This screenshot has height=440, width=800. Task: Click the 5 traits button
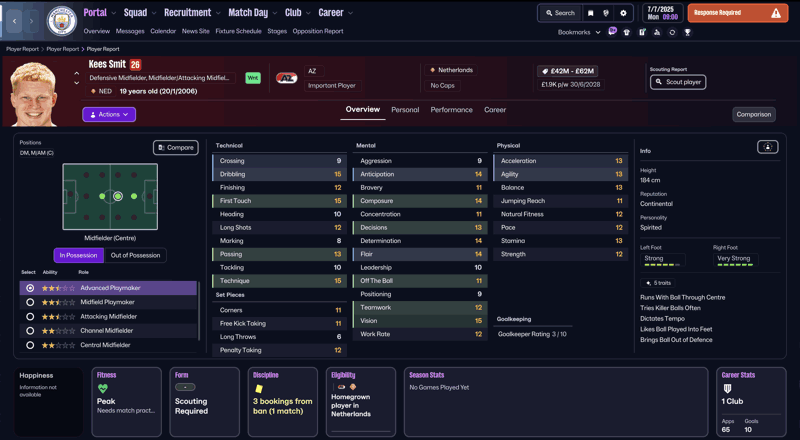click(658, 283)
